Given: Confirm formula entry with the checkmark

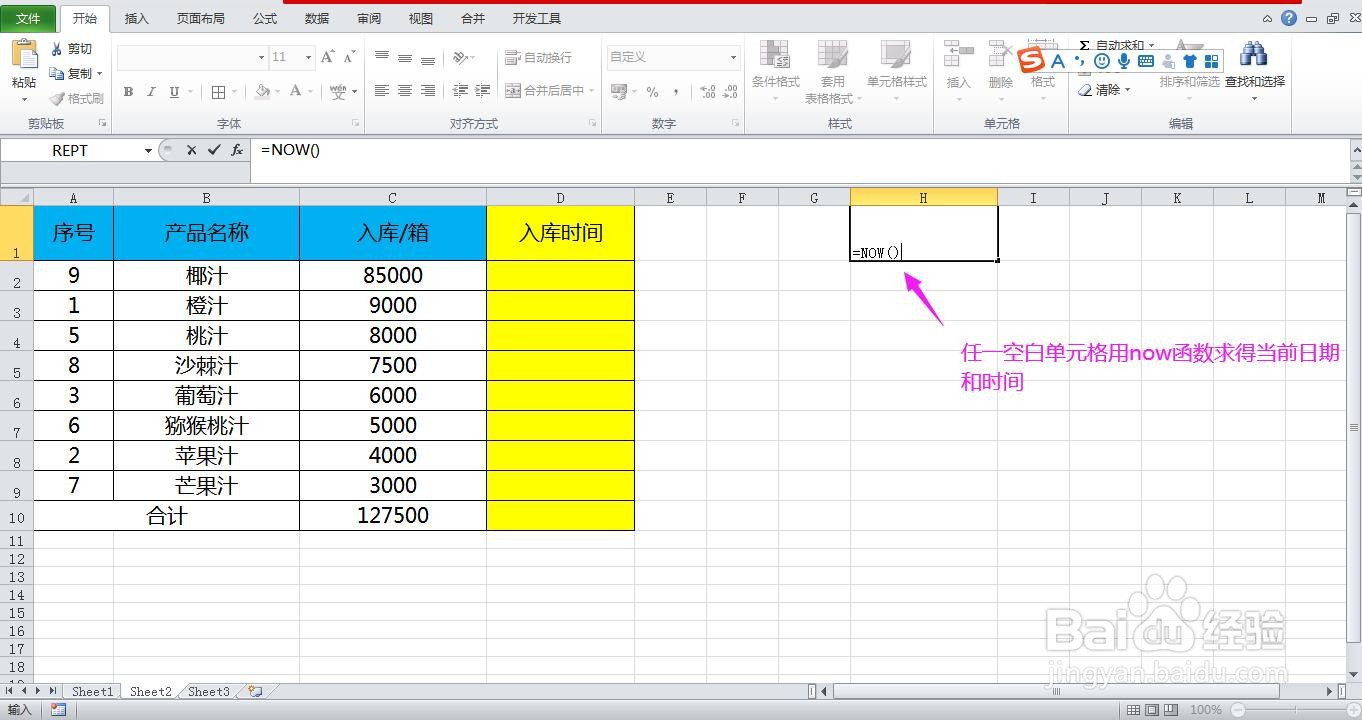Looking at the screenshot, I should pyautogui.click(x=214, y=150).
